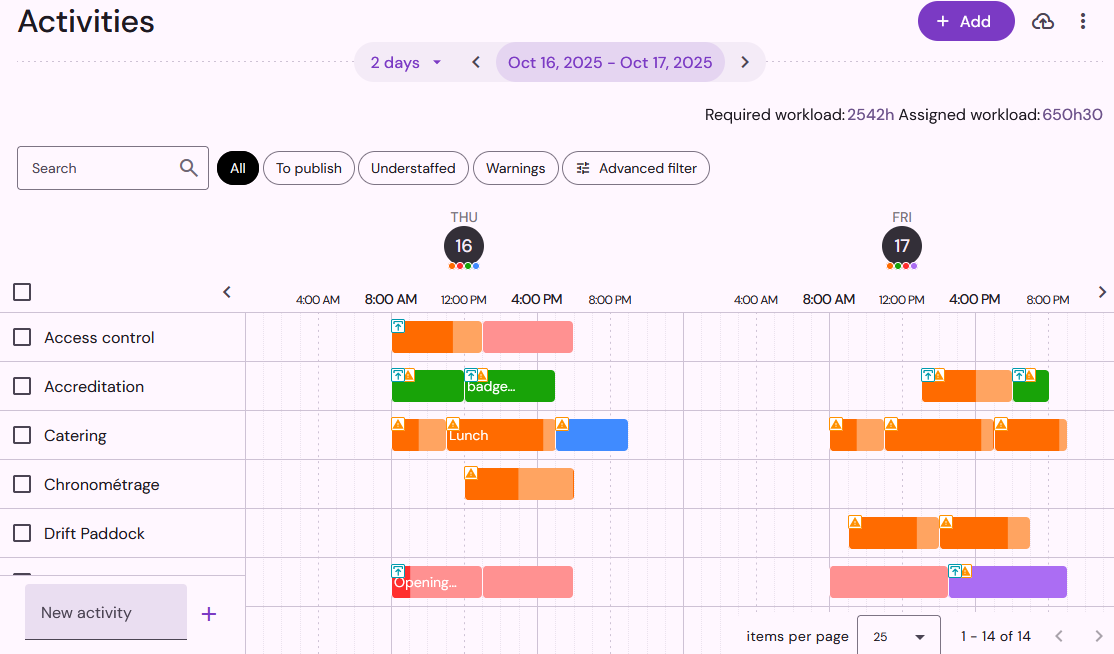
Task: Go to previous results page arrow
Action: click(x=1059, y=636)
